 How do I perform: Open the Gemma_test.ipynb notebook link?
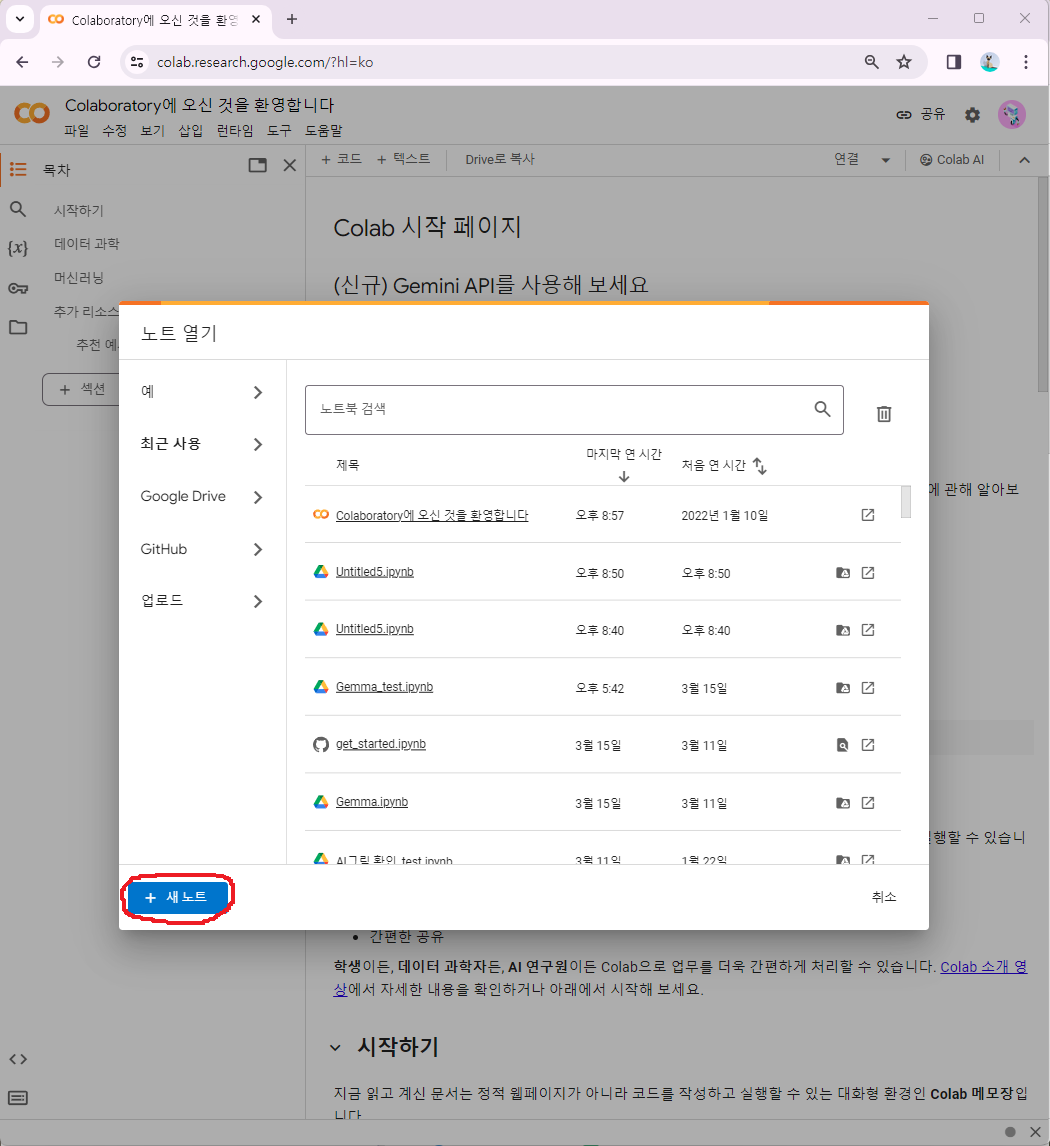click(384, 687)
